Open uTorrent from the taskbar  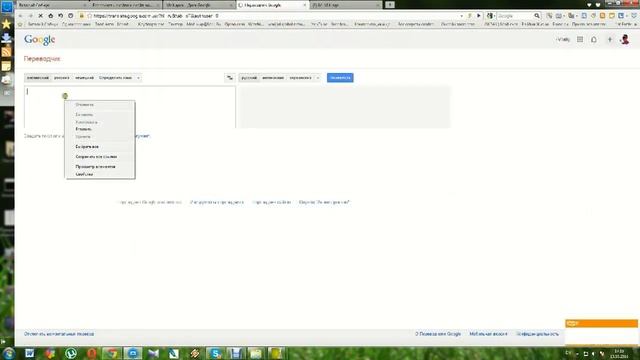tap(71, 353)
